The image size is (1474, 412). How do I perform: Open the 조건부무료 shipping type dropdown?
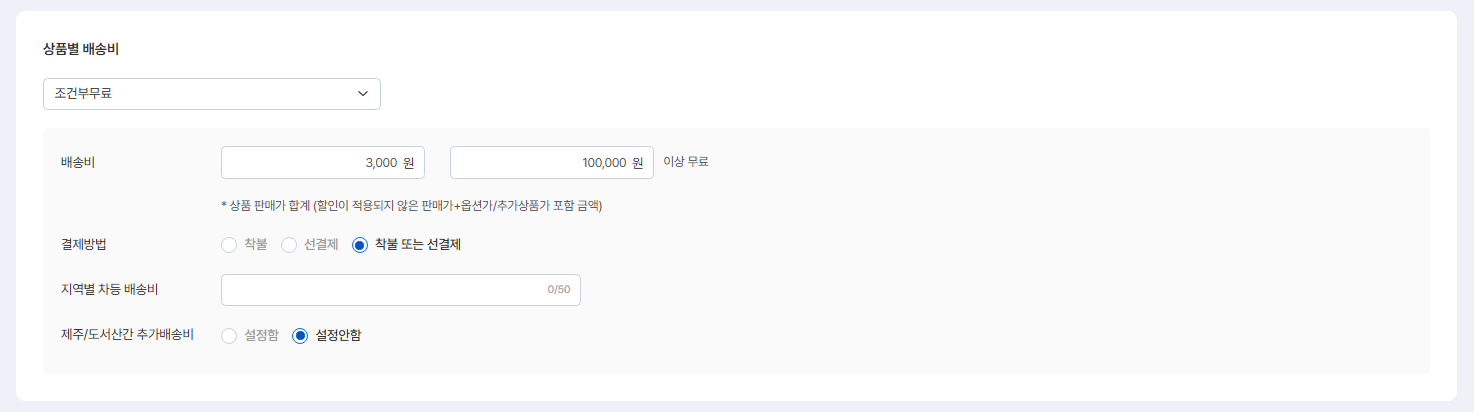pos(200,94)
